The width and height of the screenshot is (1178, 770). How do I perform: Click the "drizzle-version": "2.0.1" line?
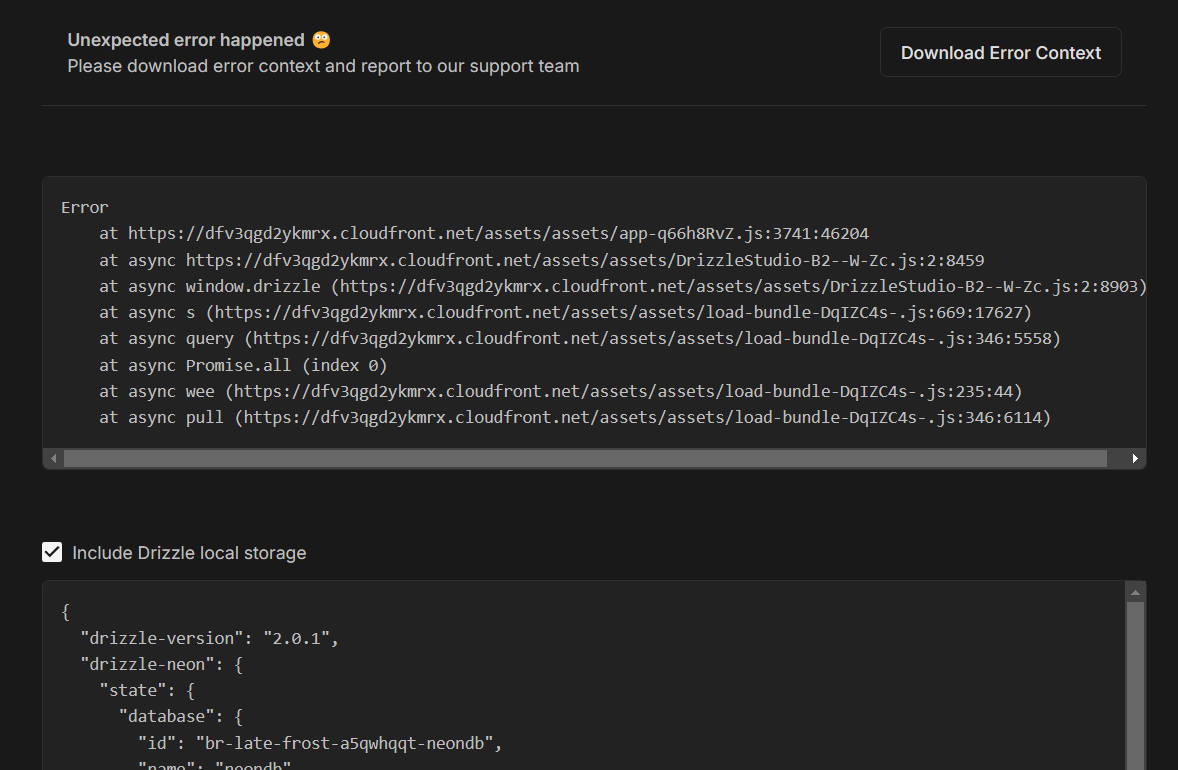tap(210, 639)
